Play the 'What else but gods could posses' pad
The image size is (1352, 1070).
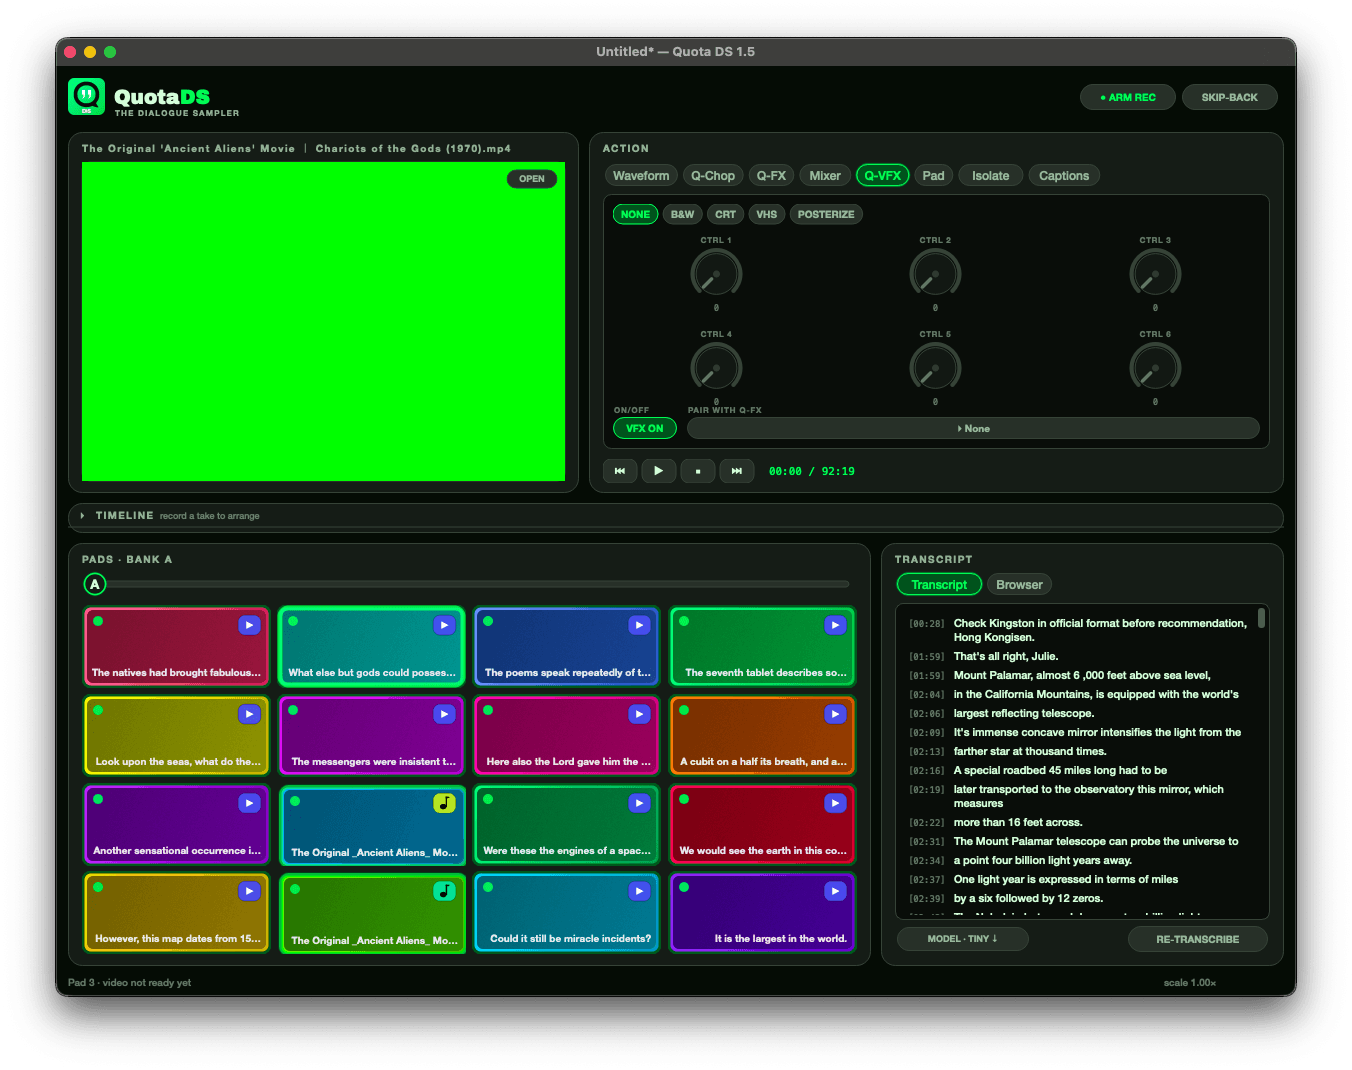[444, 625]
